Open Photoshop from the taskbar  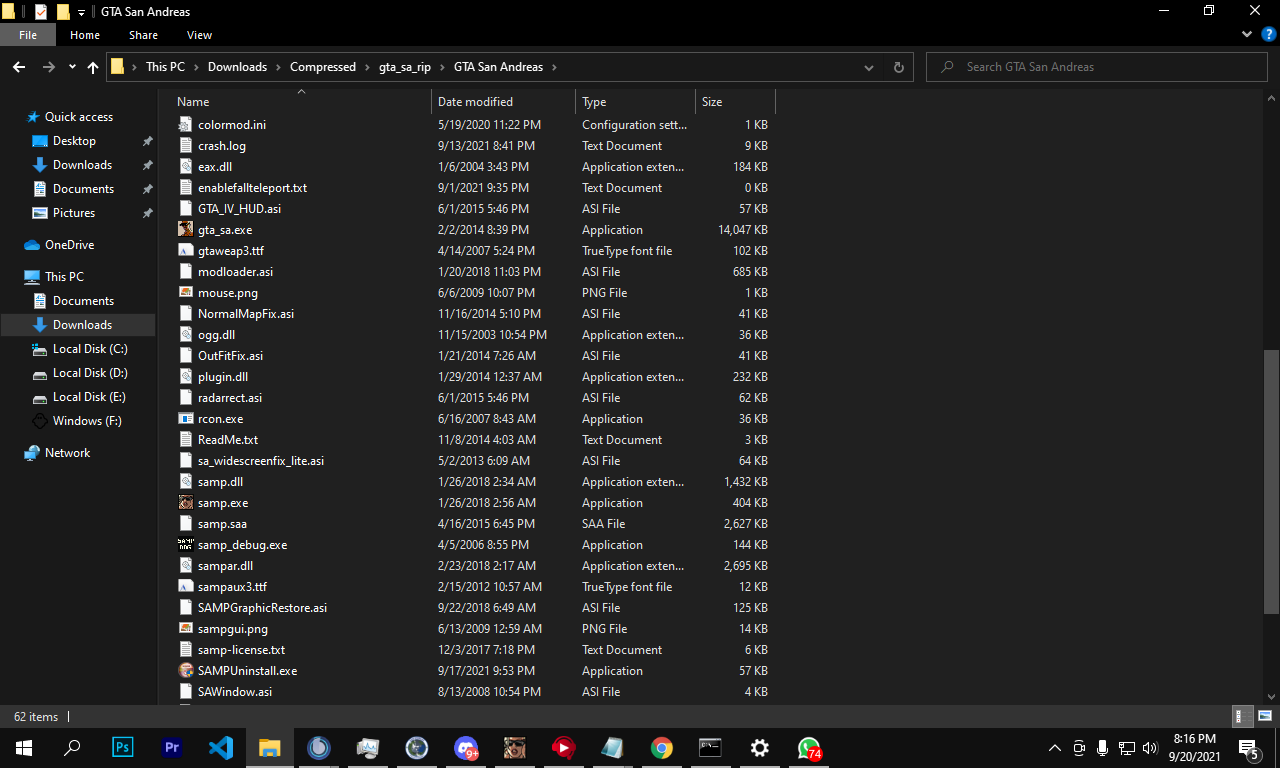click(123, 747)
